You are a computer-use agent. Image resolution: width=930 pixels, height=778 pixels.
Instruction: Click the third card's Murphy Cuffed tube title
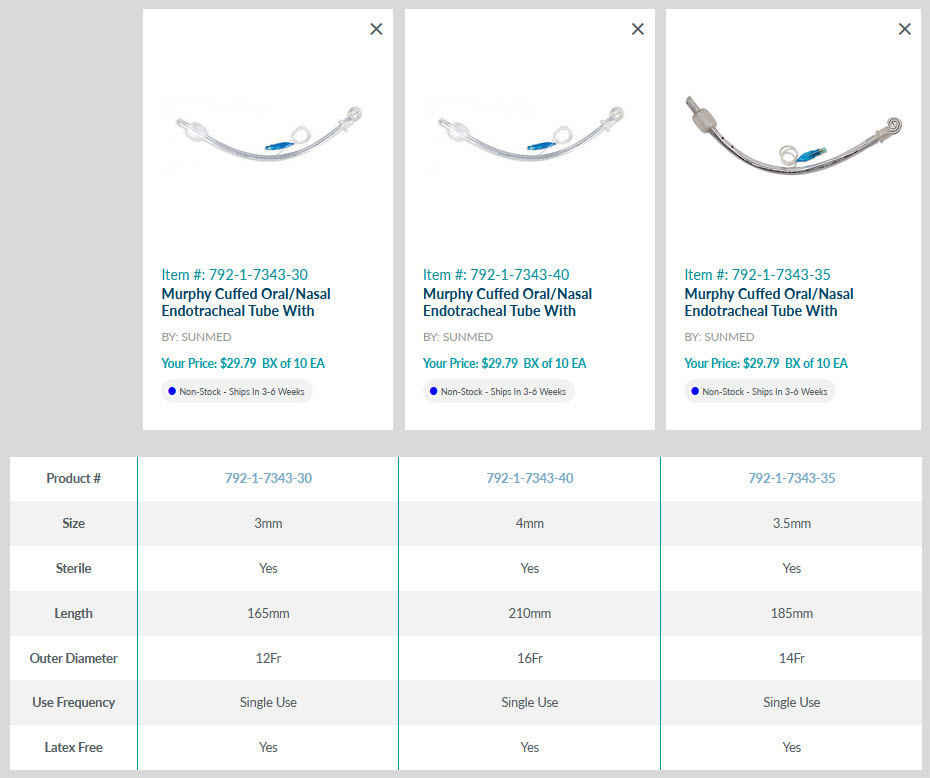pyautogui.click(x=769, y=302)
